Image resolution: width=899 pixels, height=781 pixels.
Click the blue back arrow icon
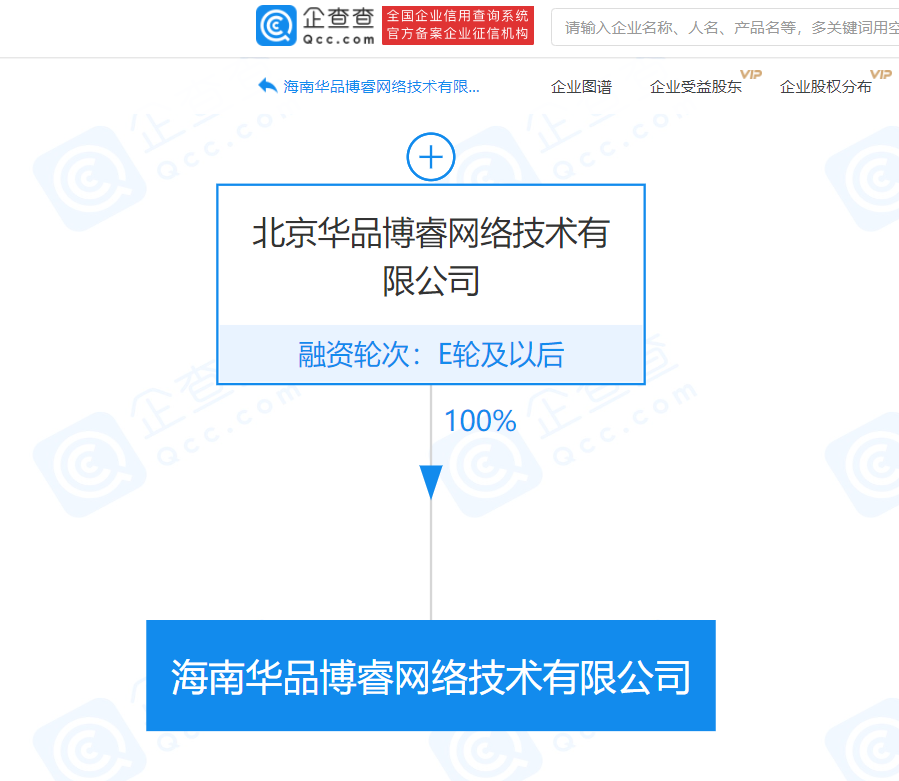[268, 86]
